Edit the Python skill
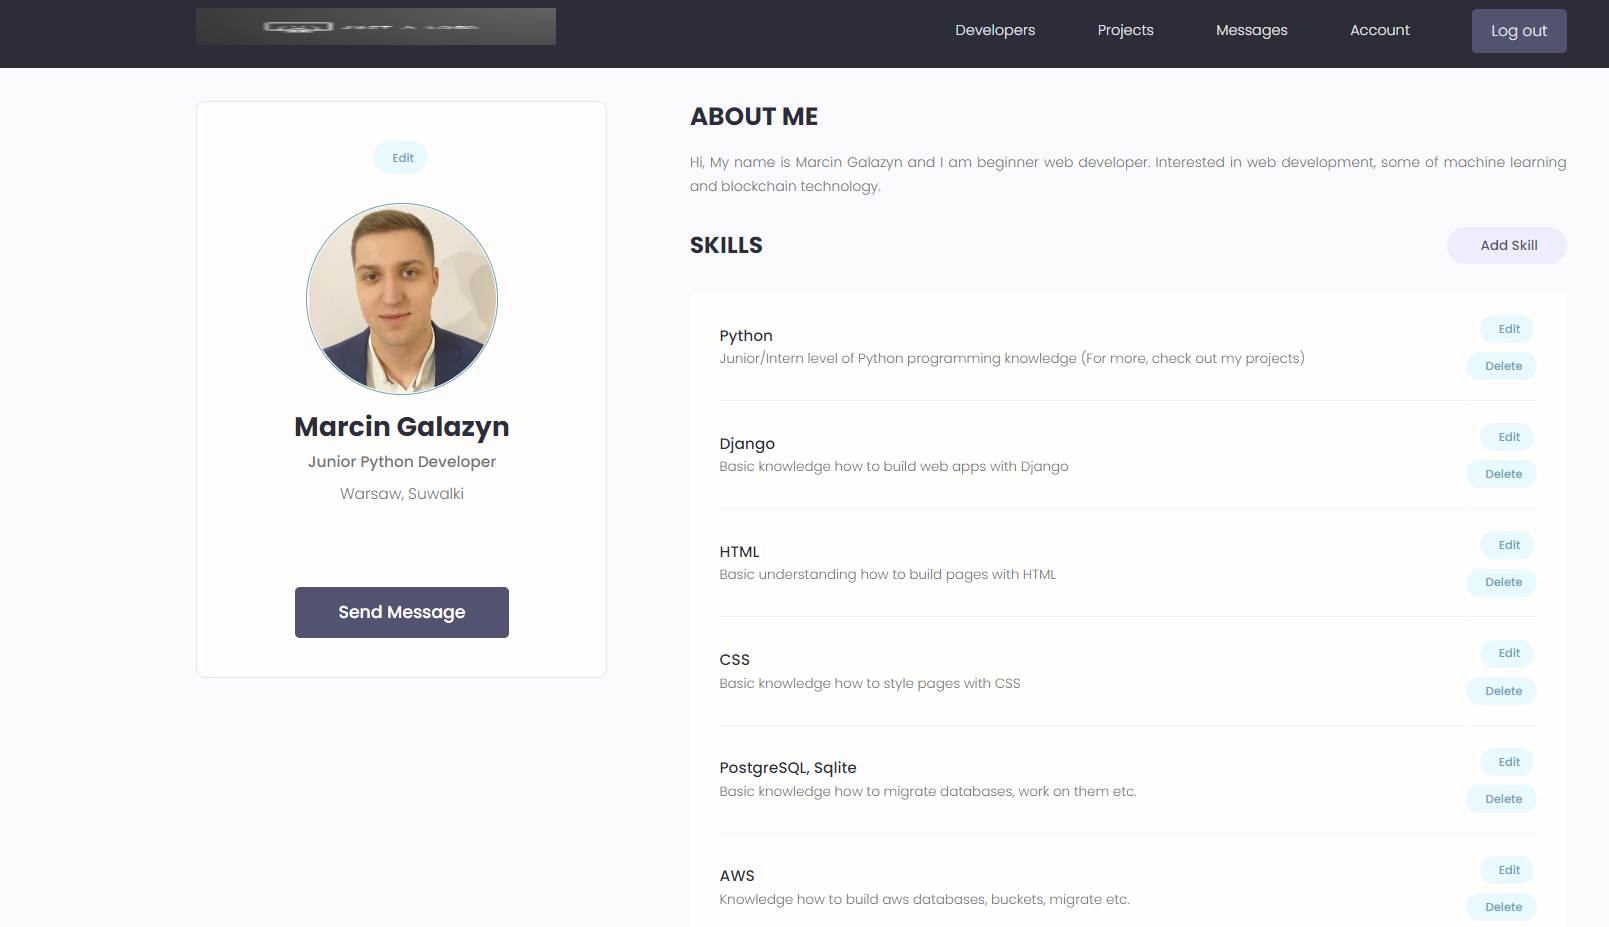This screenshot has width=1609, height=927. point(1506,329)
